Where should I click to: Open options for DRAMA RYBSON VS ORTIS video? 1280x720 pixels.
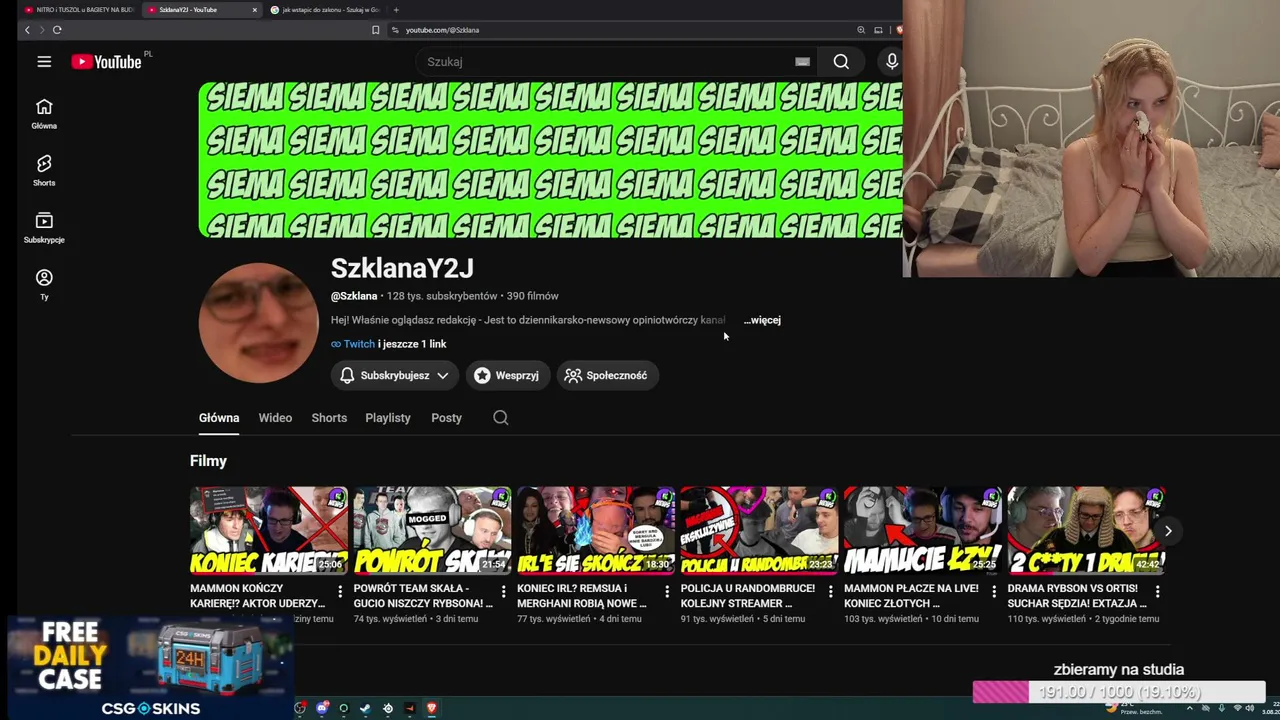tap(1157, 592)
